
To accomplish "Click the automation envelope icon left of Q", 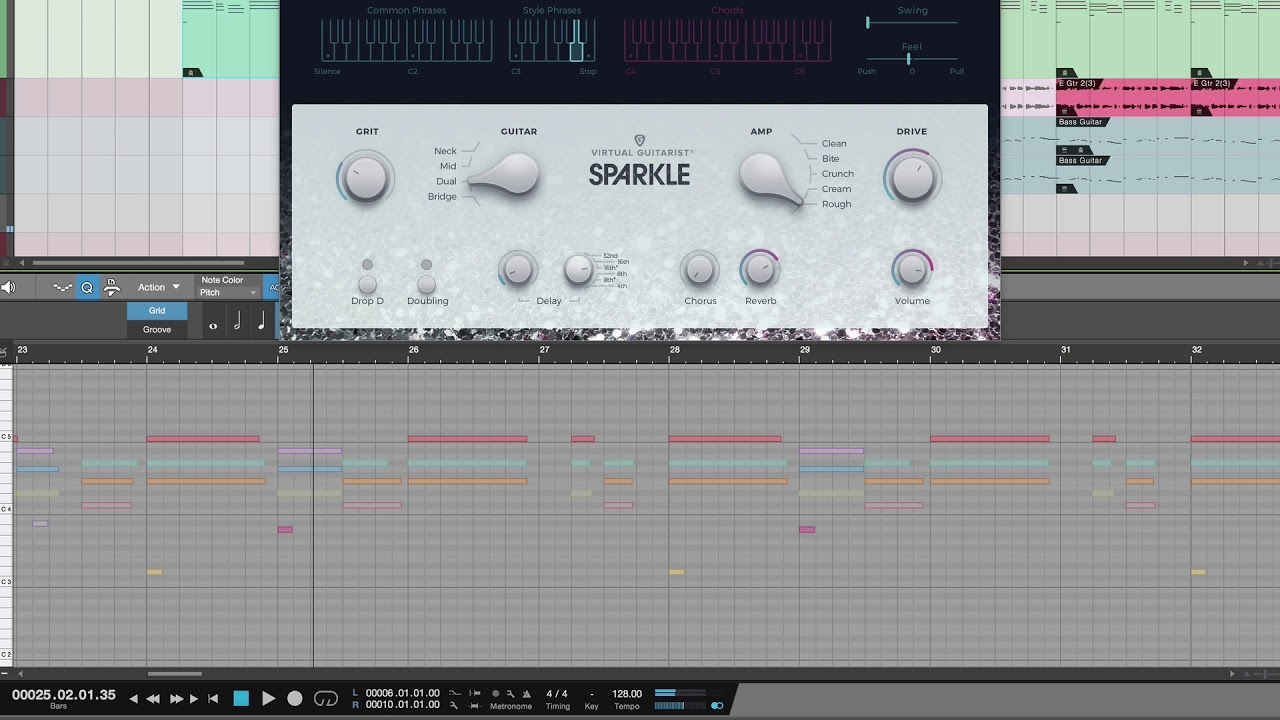I will (62, 287).
